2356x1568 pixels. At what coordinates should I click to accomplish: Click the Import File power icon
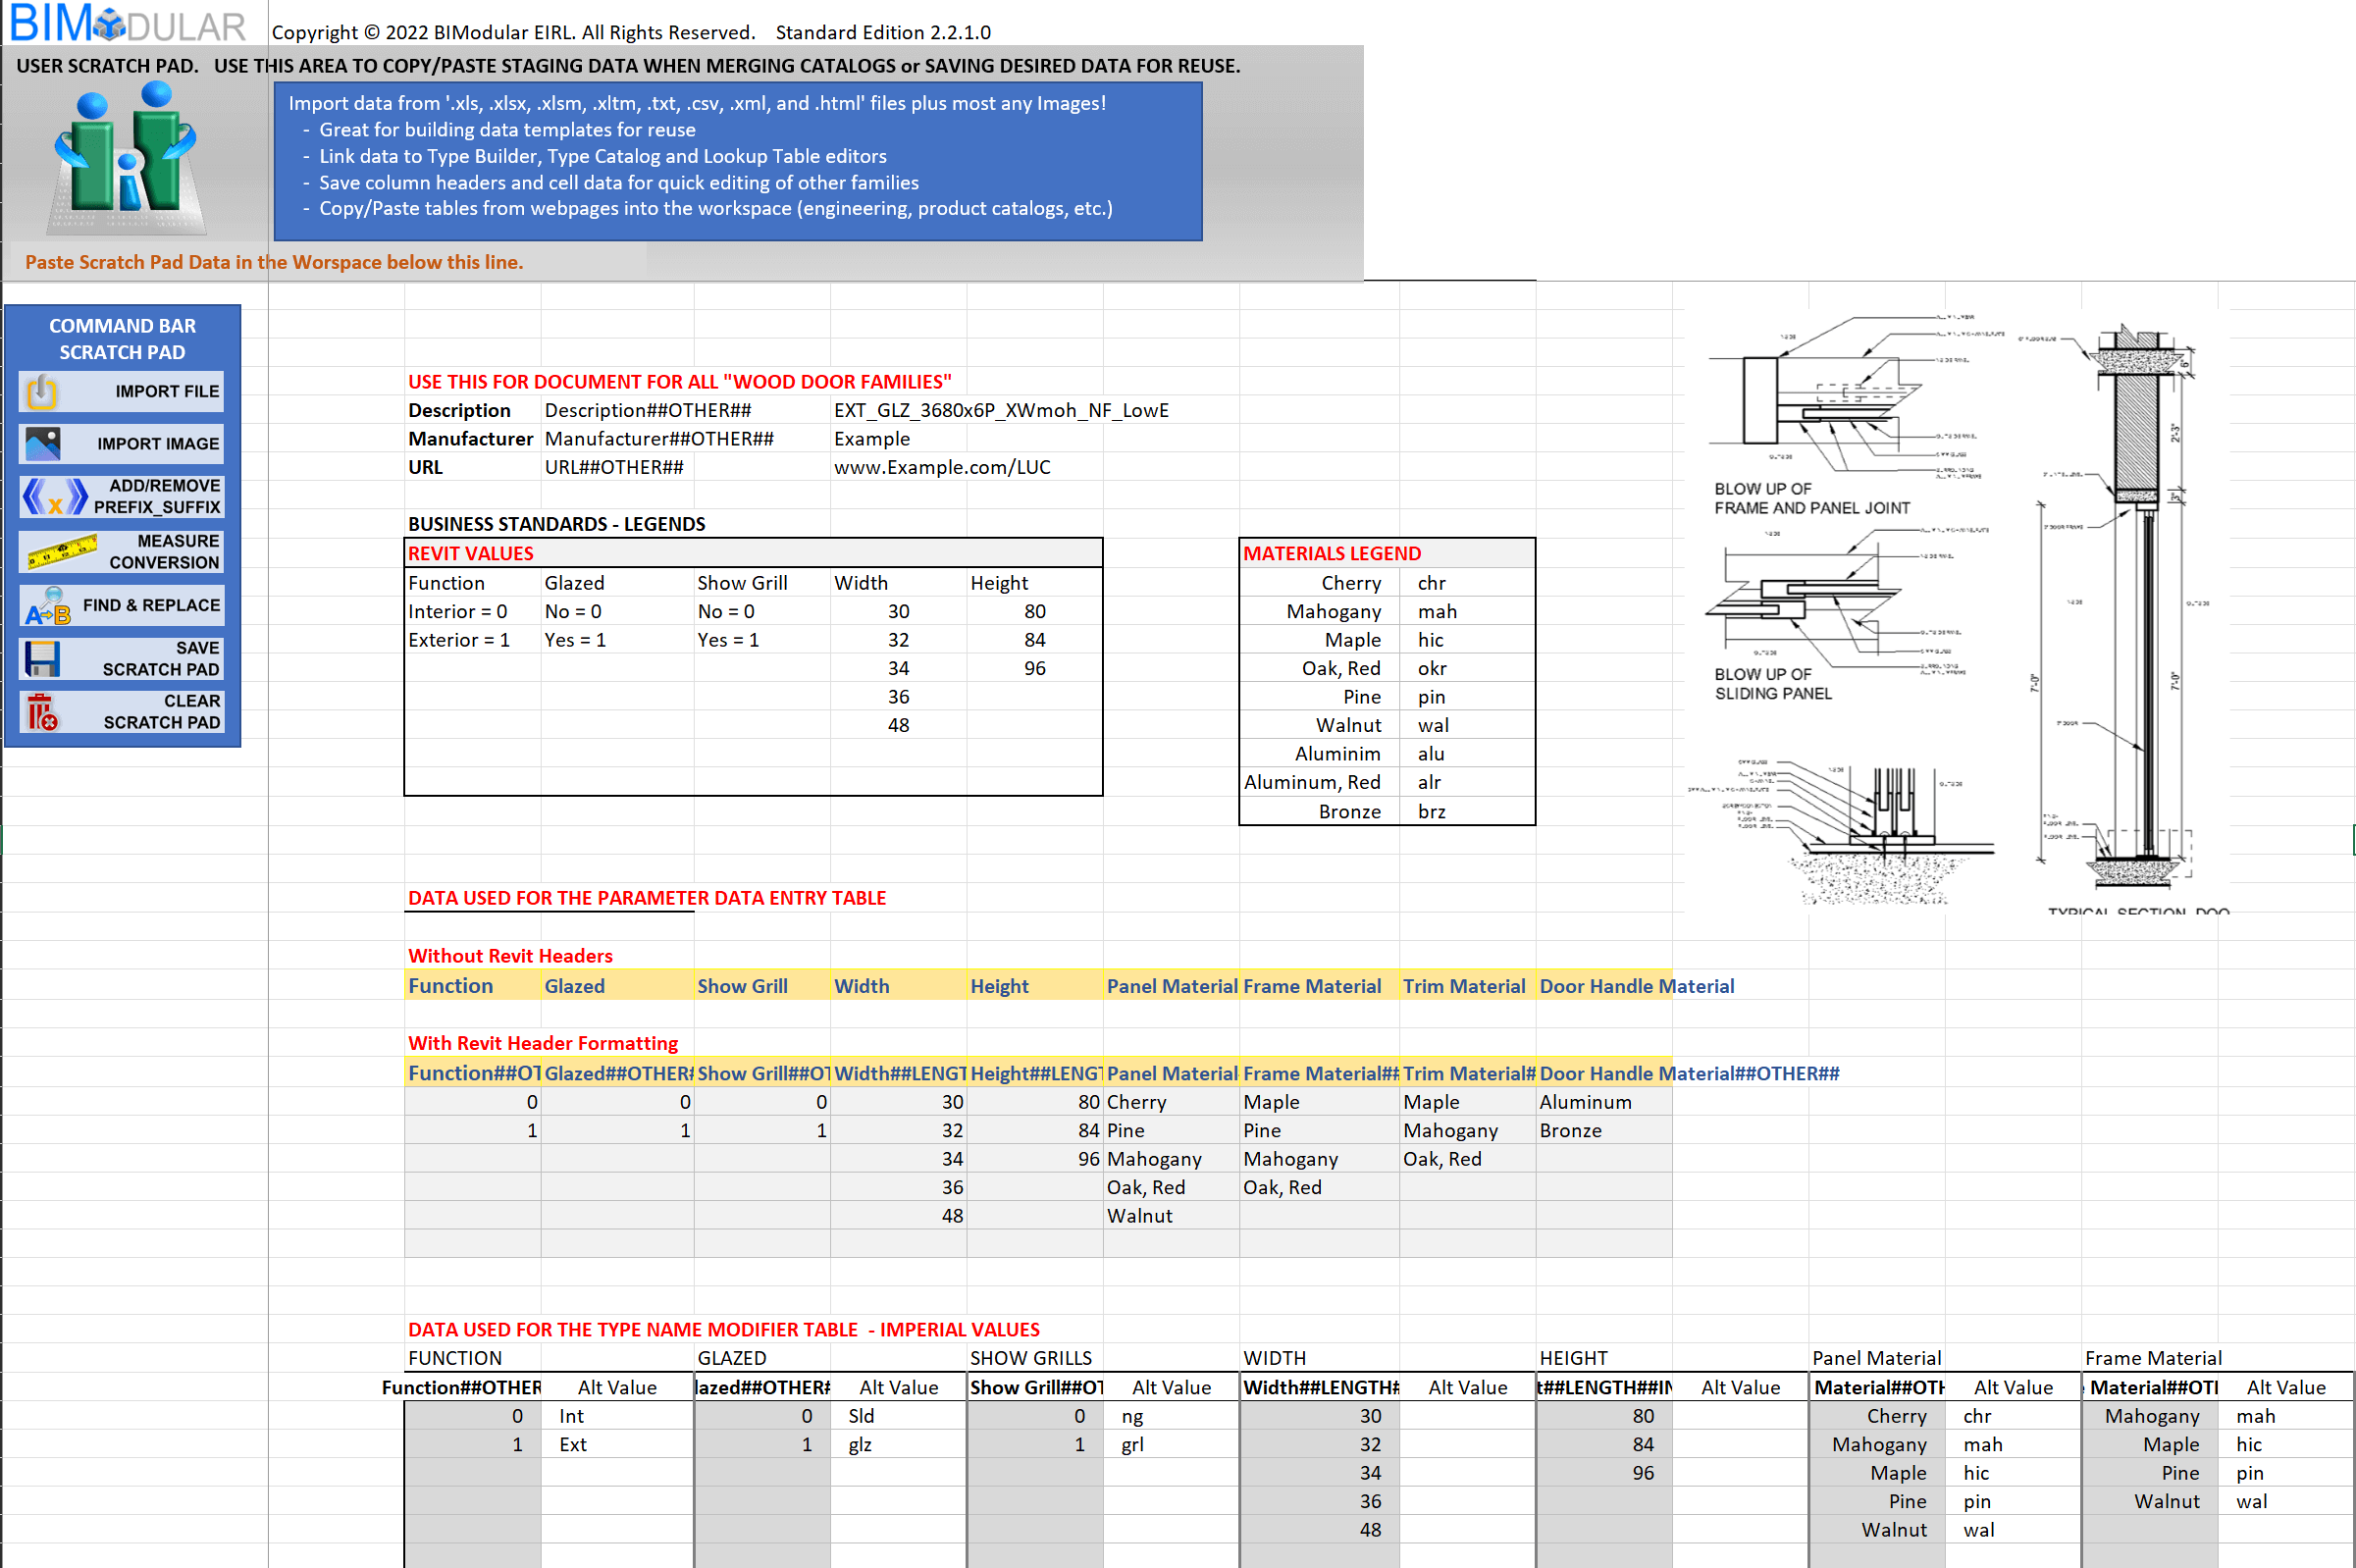click(42, 392)
